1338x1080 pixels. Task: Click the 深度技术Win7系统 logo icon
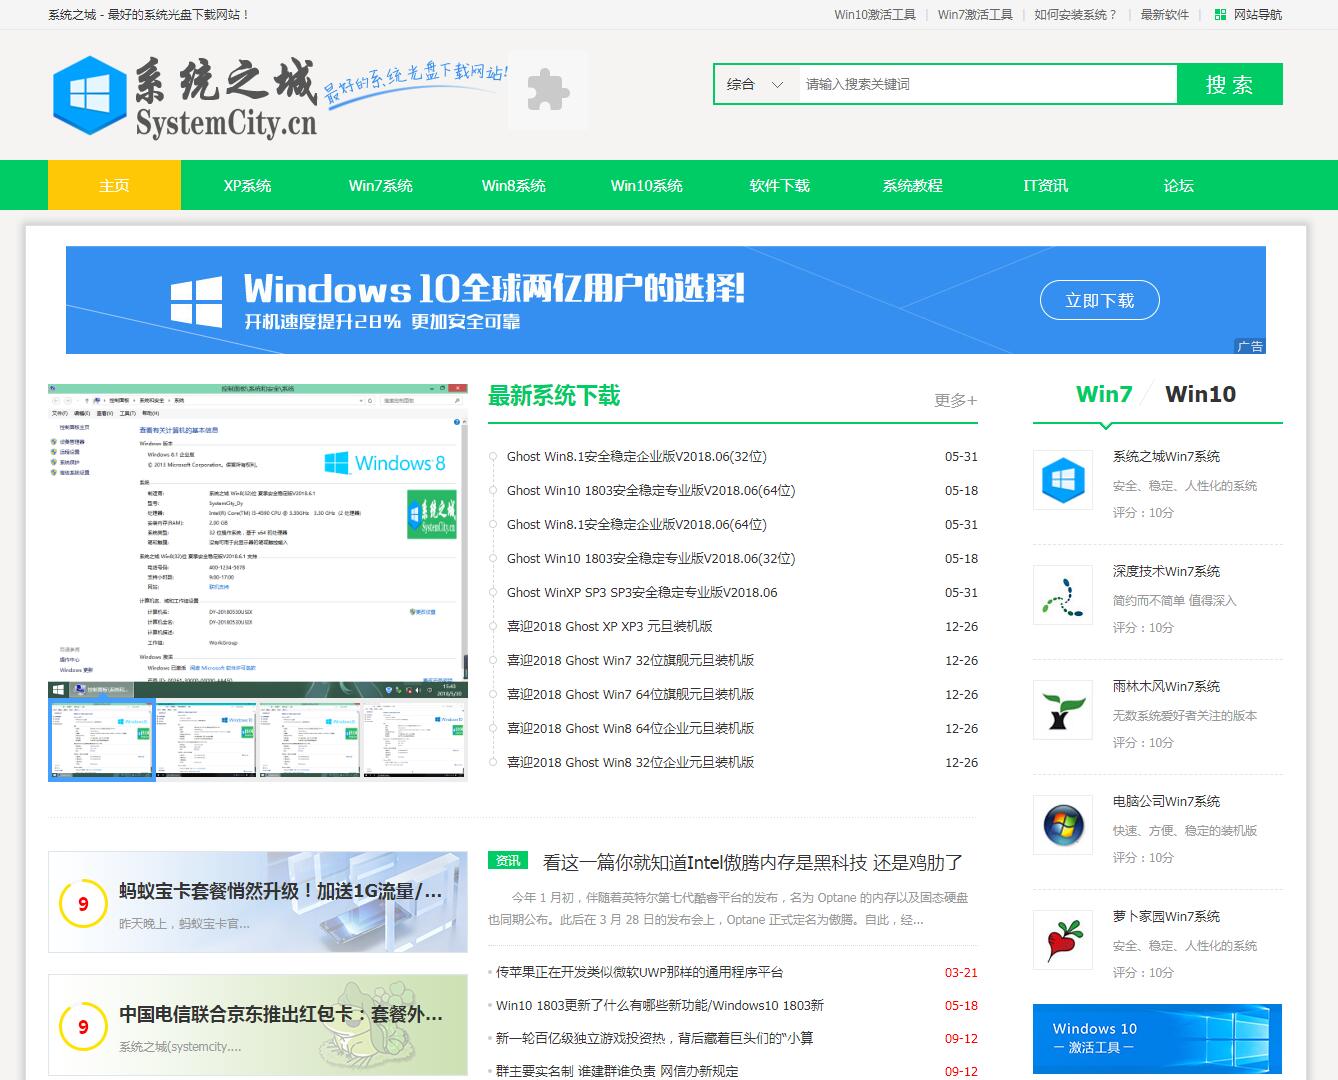(x=1062, y=595)
